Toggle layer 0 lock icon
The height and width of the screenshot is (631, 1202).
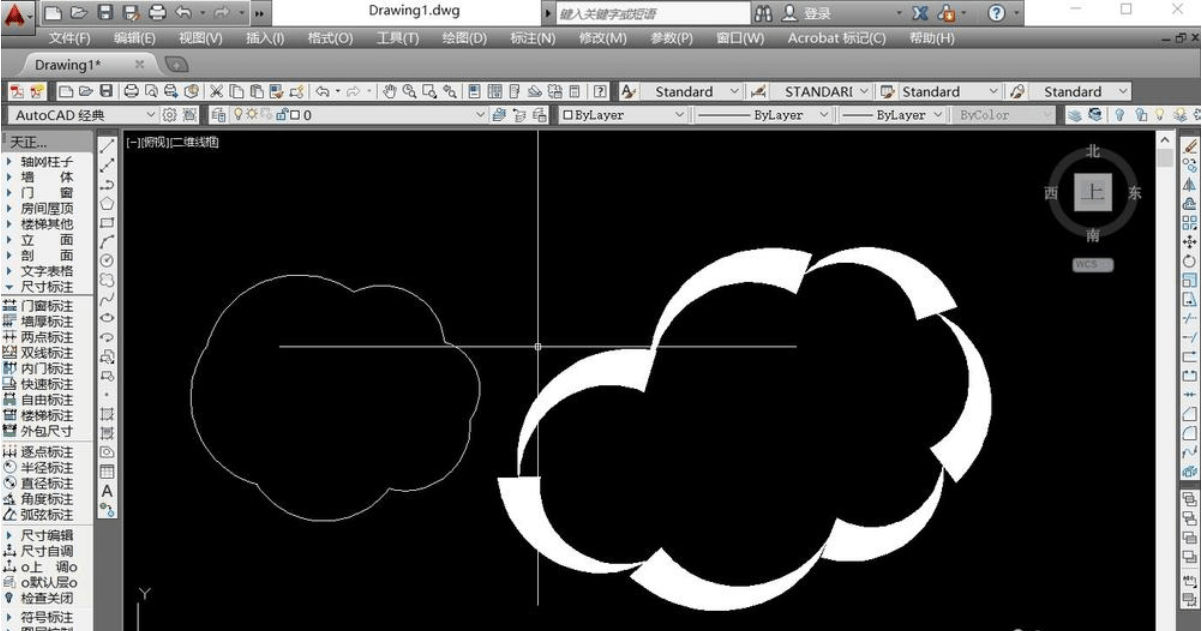[x=283, y=115]
